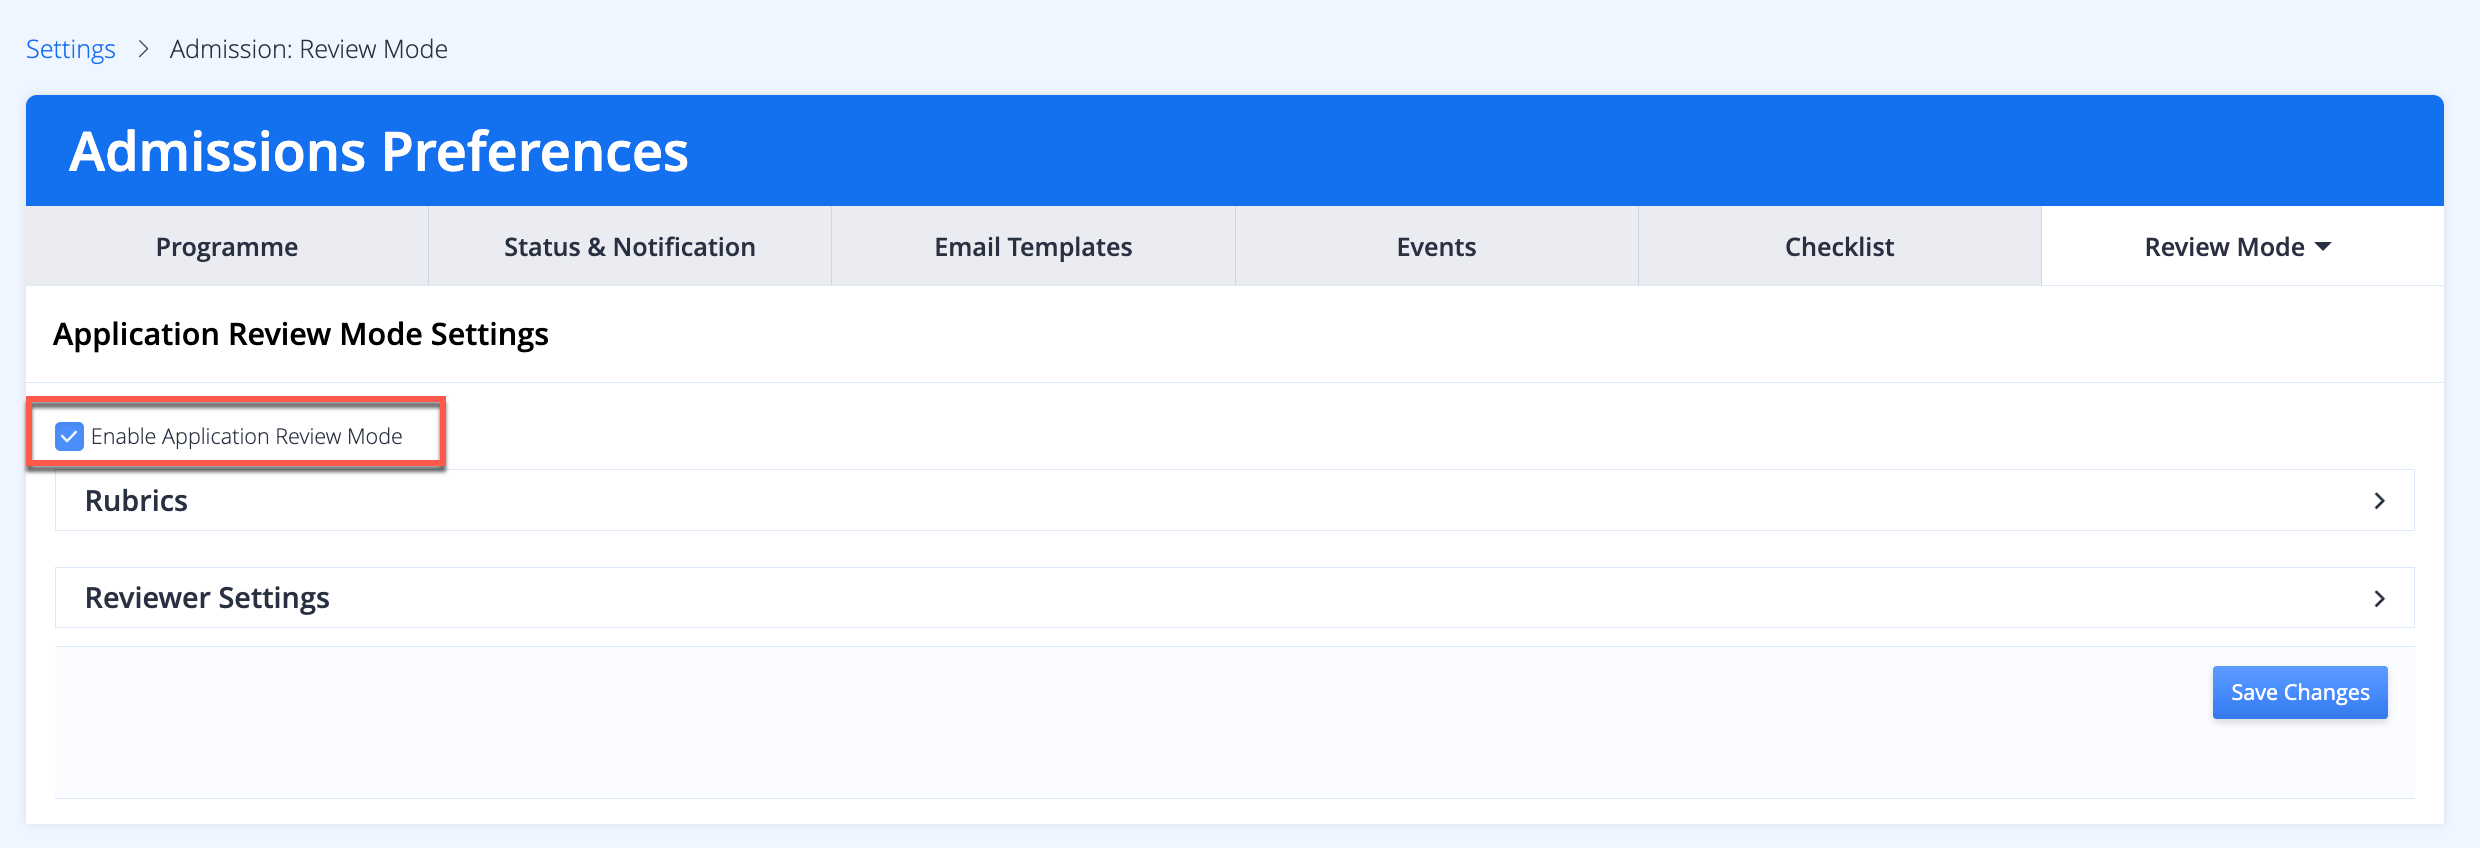Select the Review Mode tab label
The image size is (2480, 848).
coord(2224,247)
